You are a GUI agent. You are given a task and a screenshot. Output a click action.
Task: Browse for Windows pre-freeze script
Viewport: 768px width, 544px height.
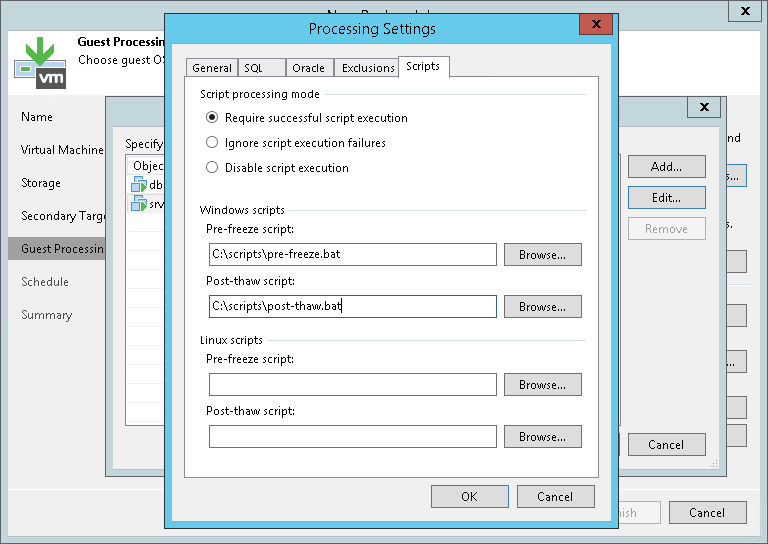[542, 255]
